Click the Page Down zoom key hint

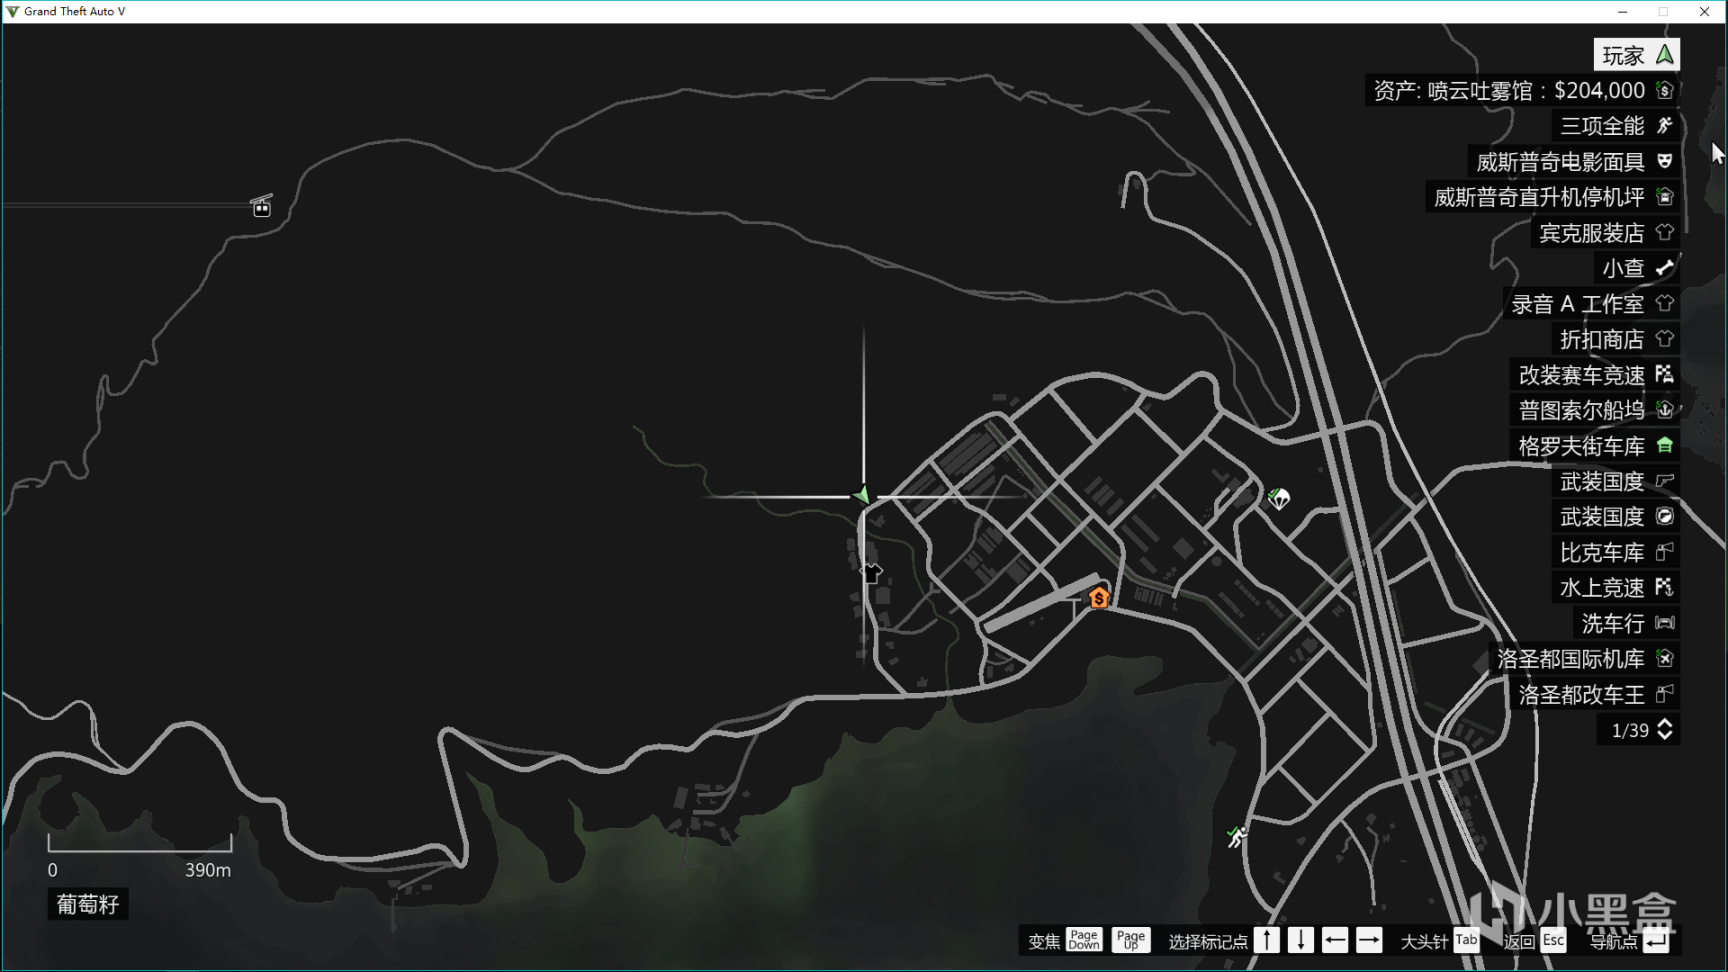click(x=1084, y=940)
